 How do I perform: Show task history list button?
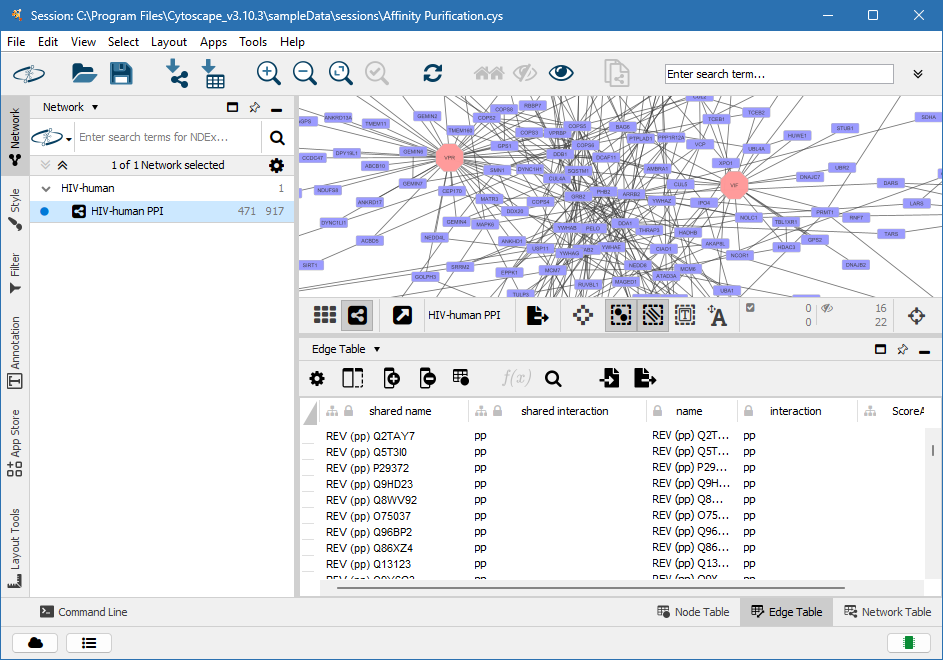click(89, 643)
